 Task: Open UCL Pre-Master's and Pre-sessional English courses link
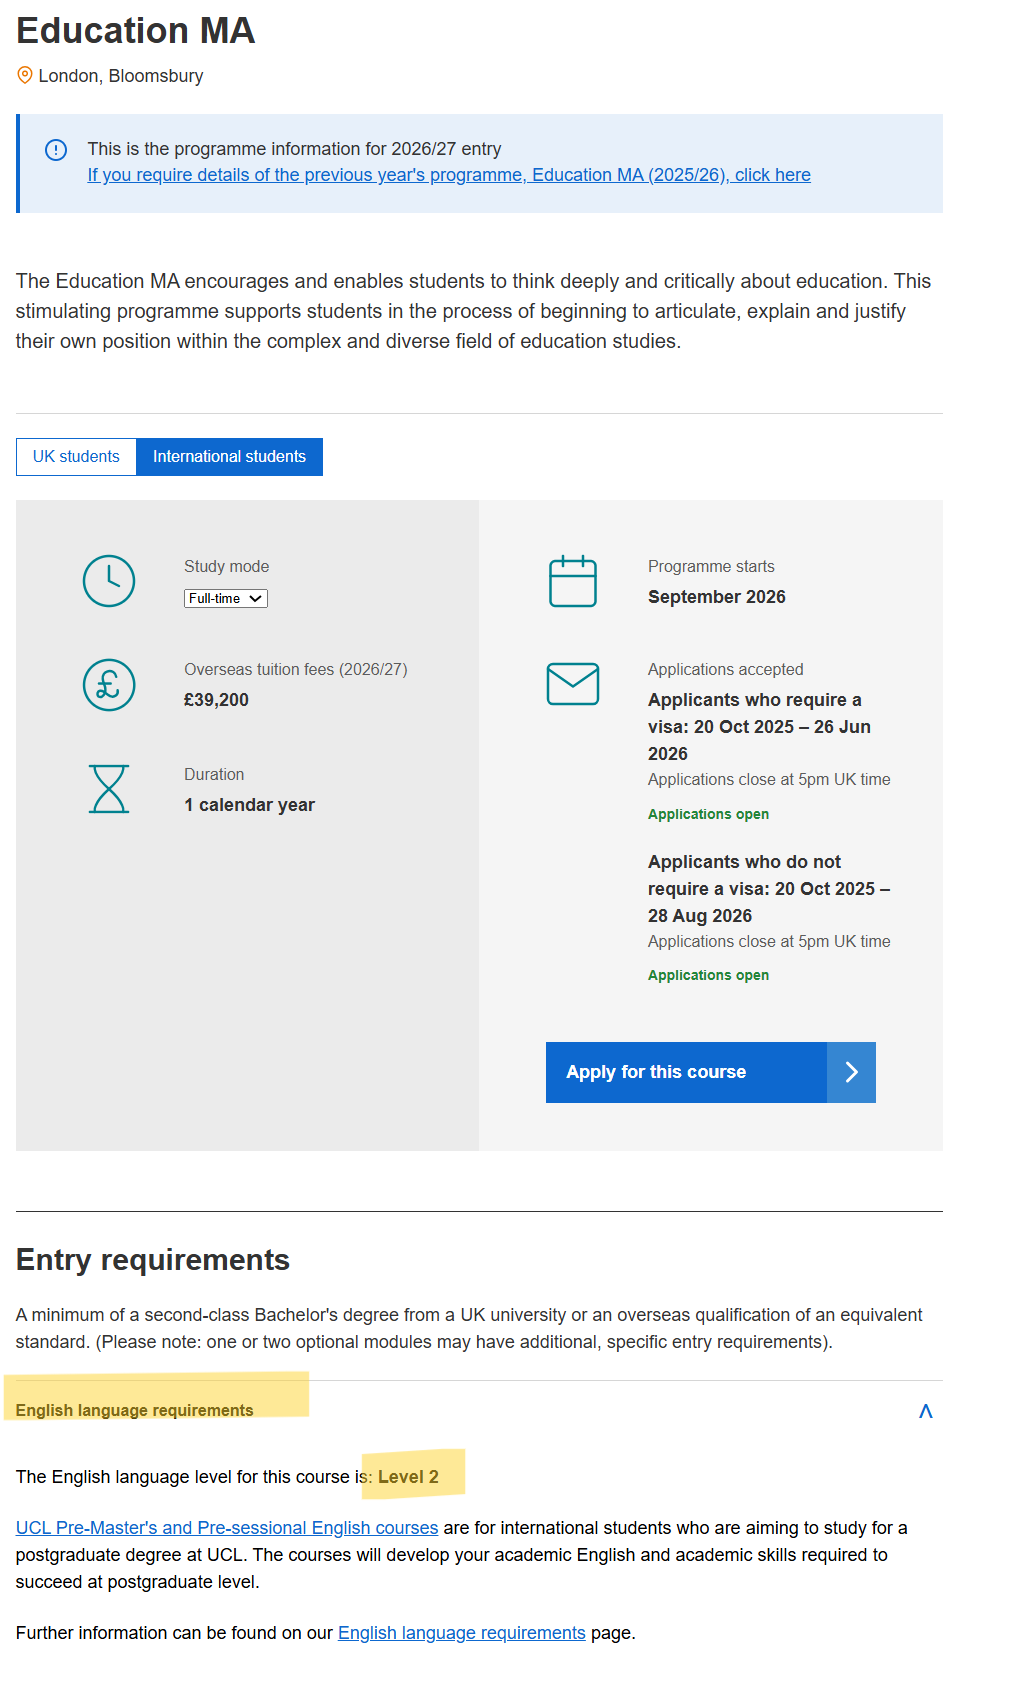pyautogui.click(x=227, y=1528)
